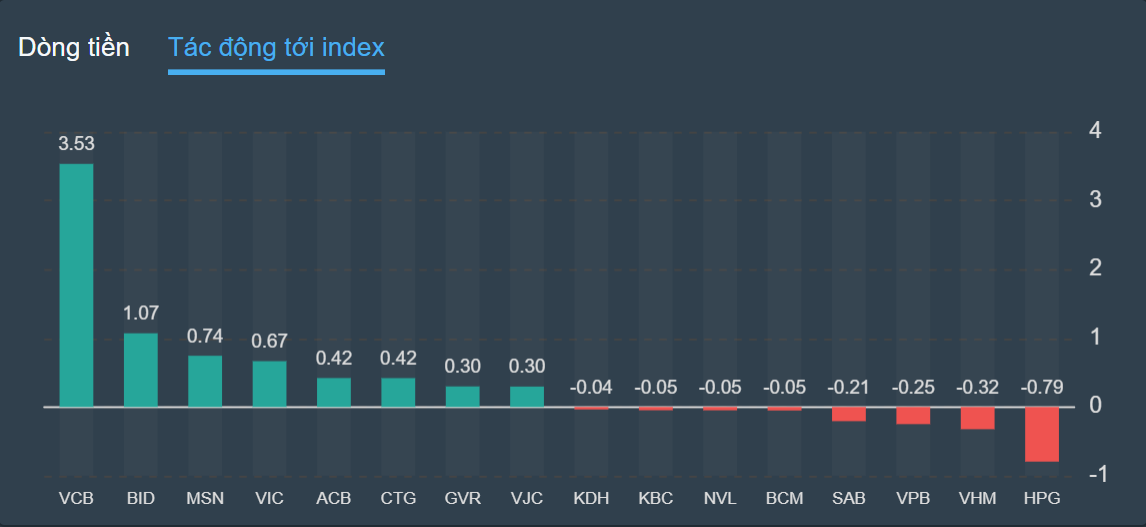This screenshot has height=527, width=1146.
Task: Switch to the Dòng tiền tab
Action: (74, 47)
